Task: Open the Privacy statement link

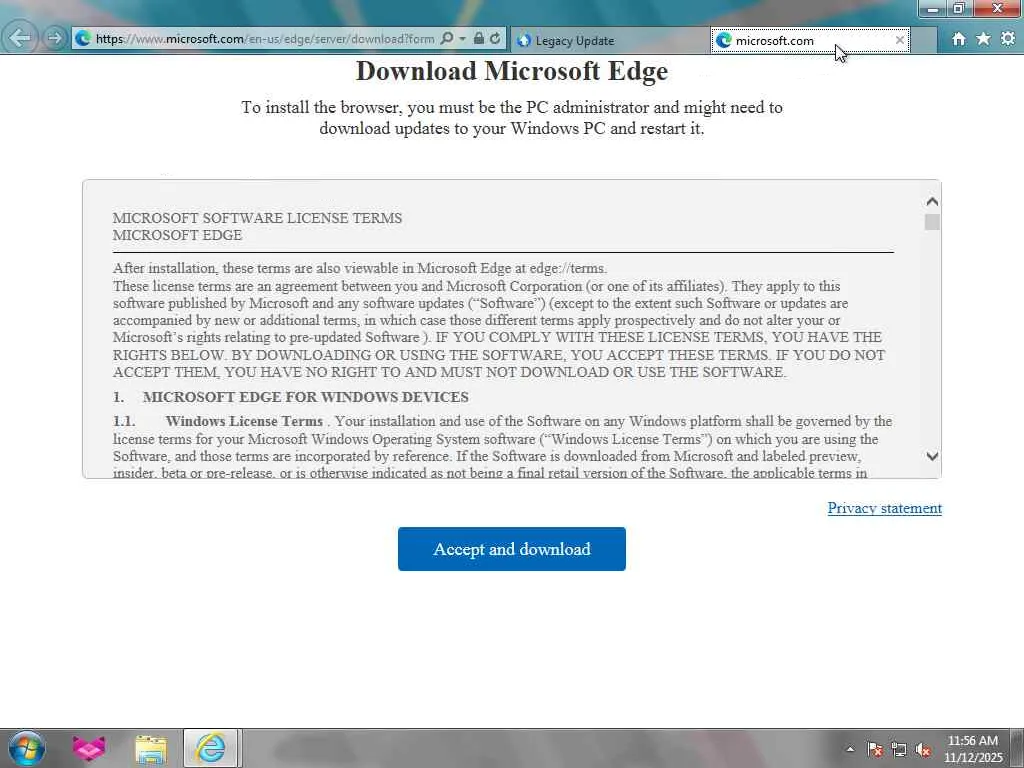Action: click(884, 508)
